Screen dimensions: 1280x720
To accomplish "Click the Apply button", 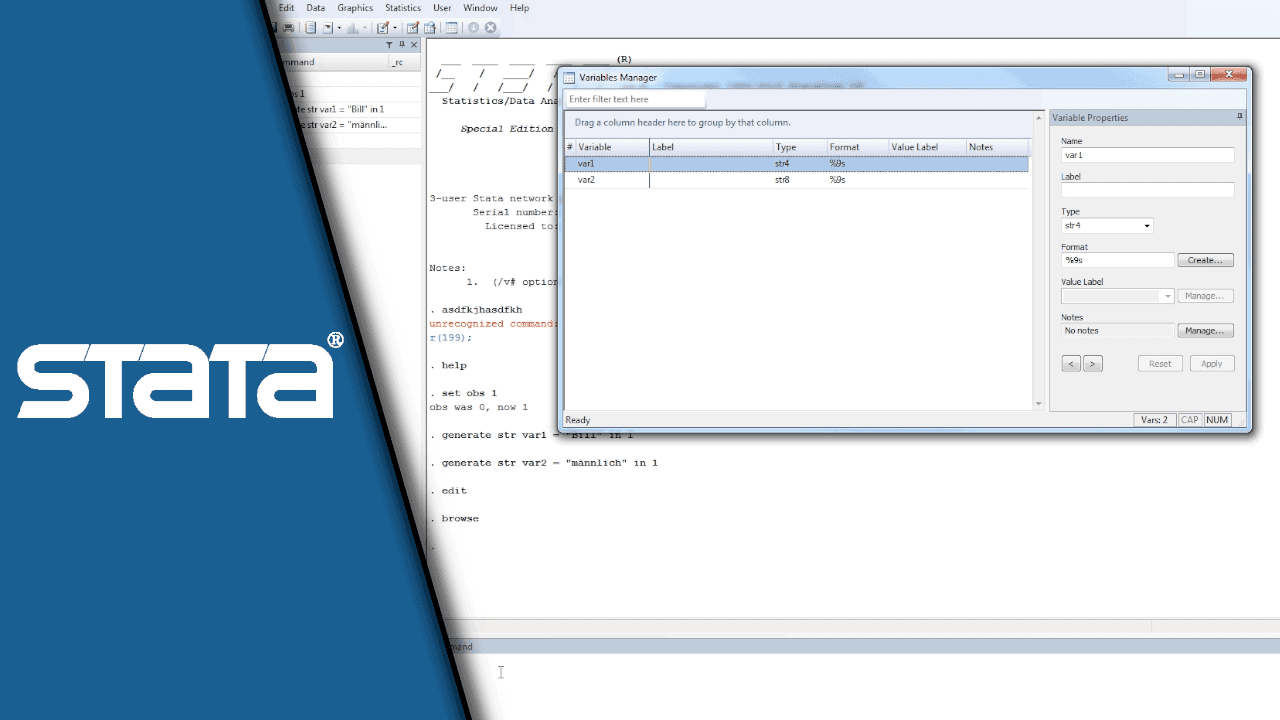I will pyautogui.click(x=1212, y=364).
